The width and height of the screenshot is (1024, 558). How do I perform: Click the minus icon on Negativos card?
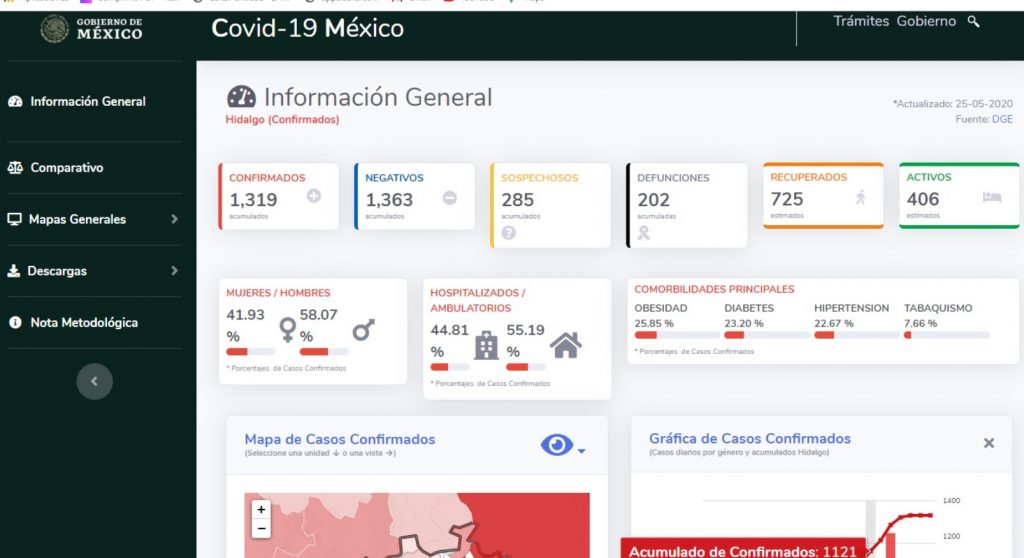(x=449, y=197)
